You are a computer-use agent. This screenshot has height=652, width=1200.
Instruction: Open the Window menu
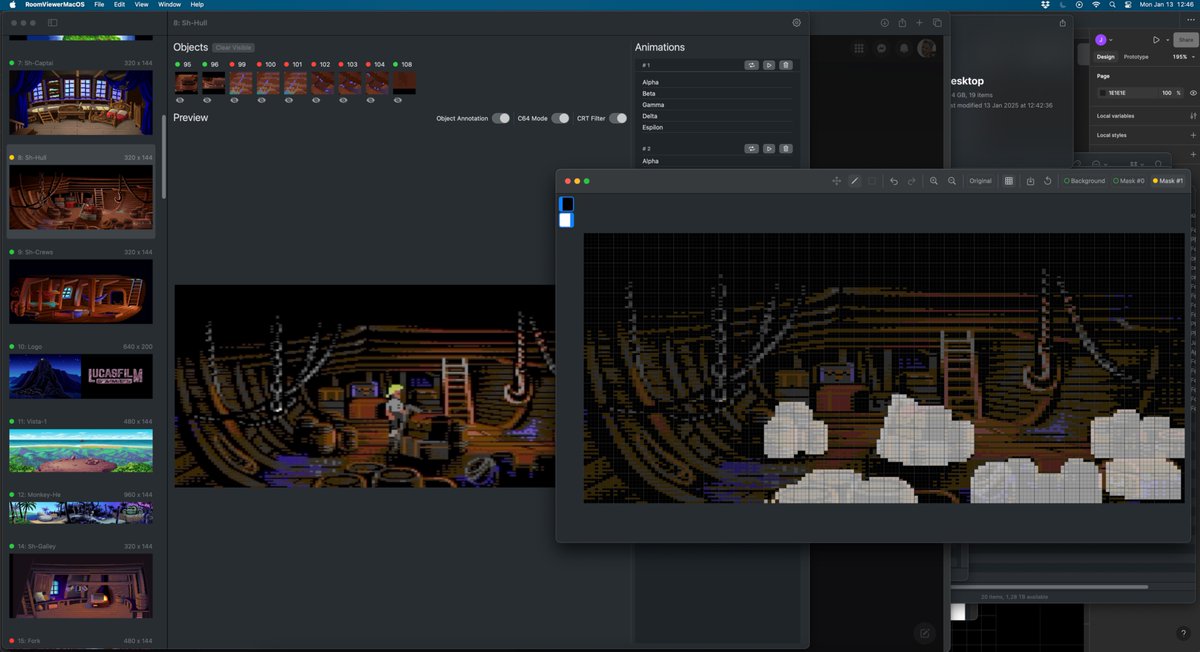click(169, 5)
